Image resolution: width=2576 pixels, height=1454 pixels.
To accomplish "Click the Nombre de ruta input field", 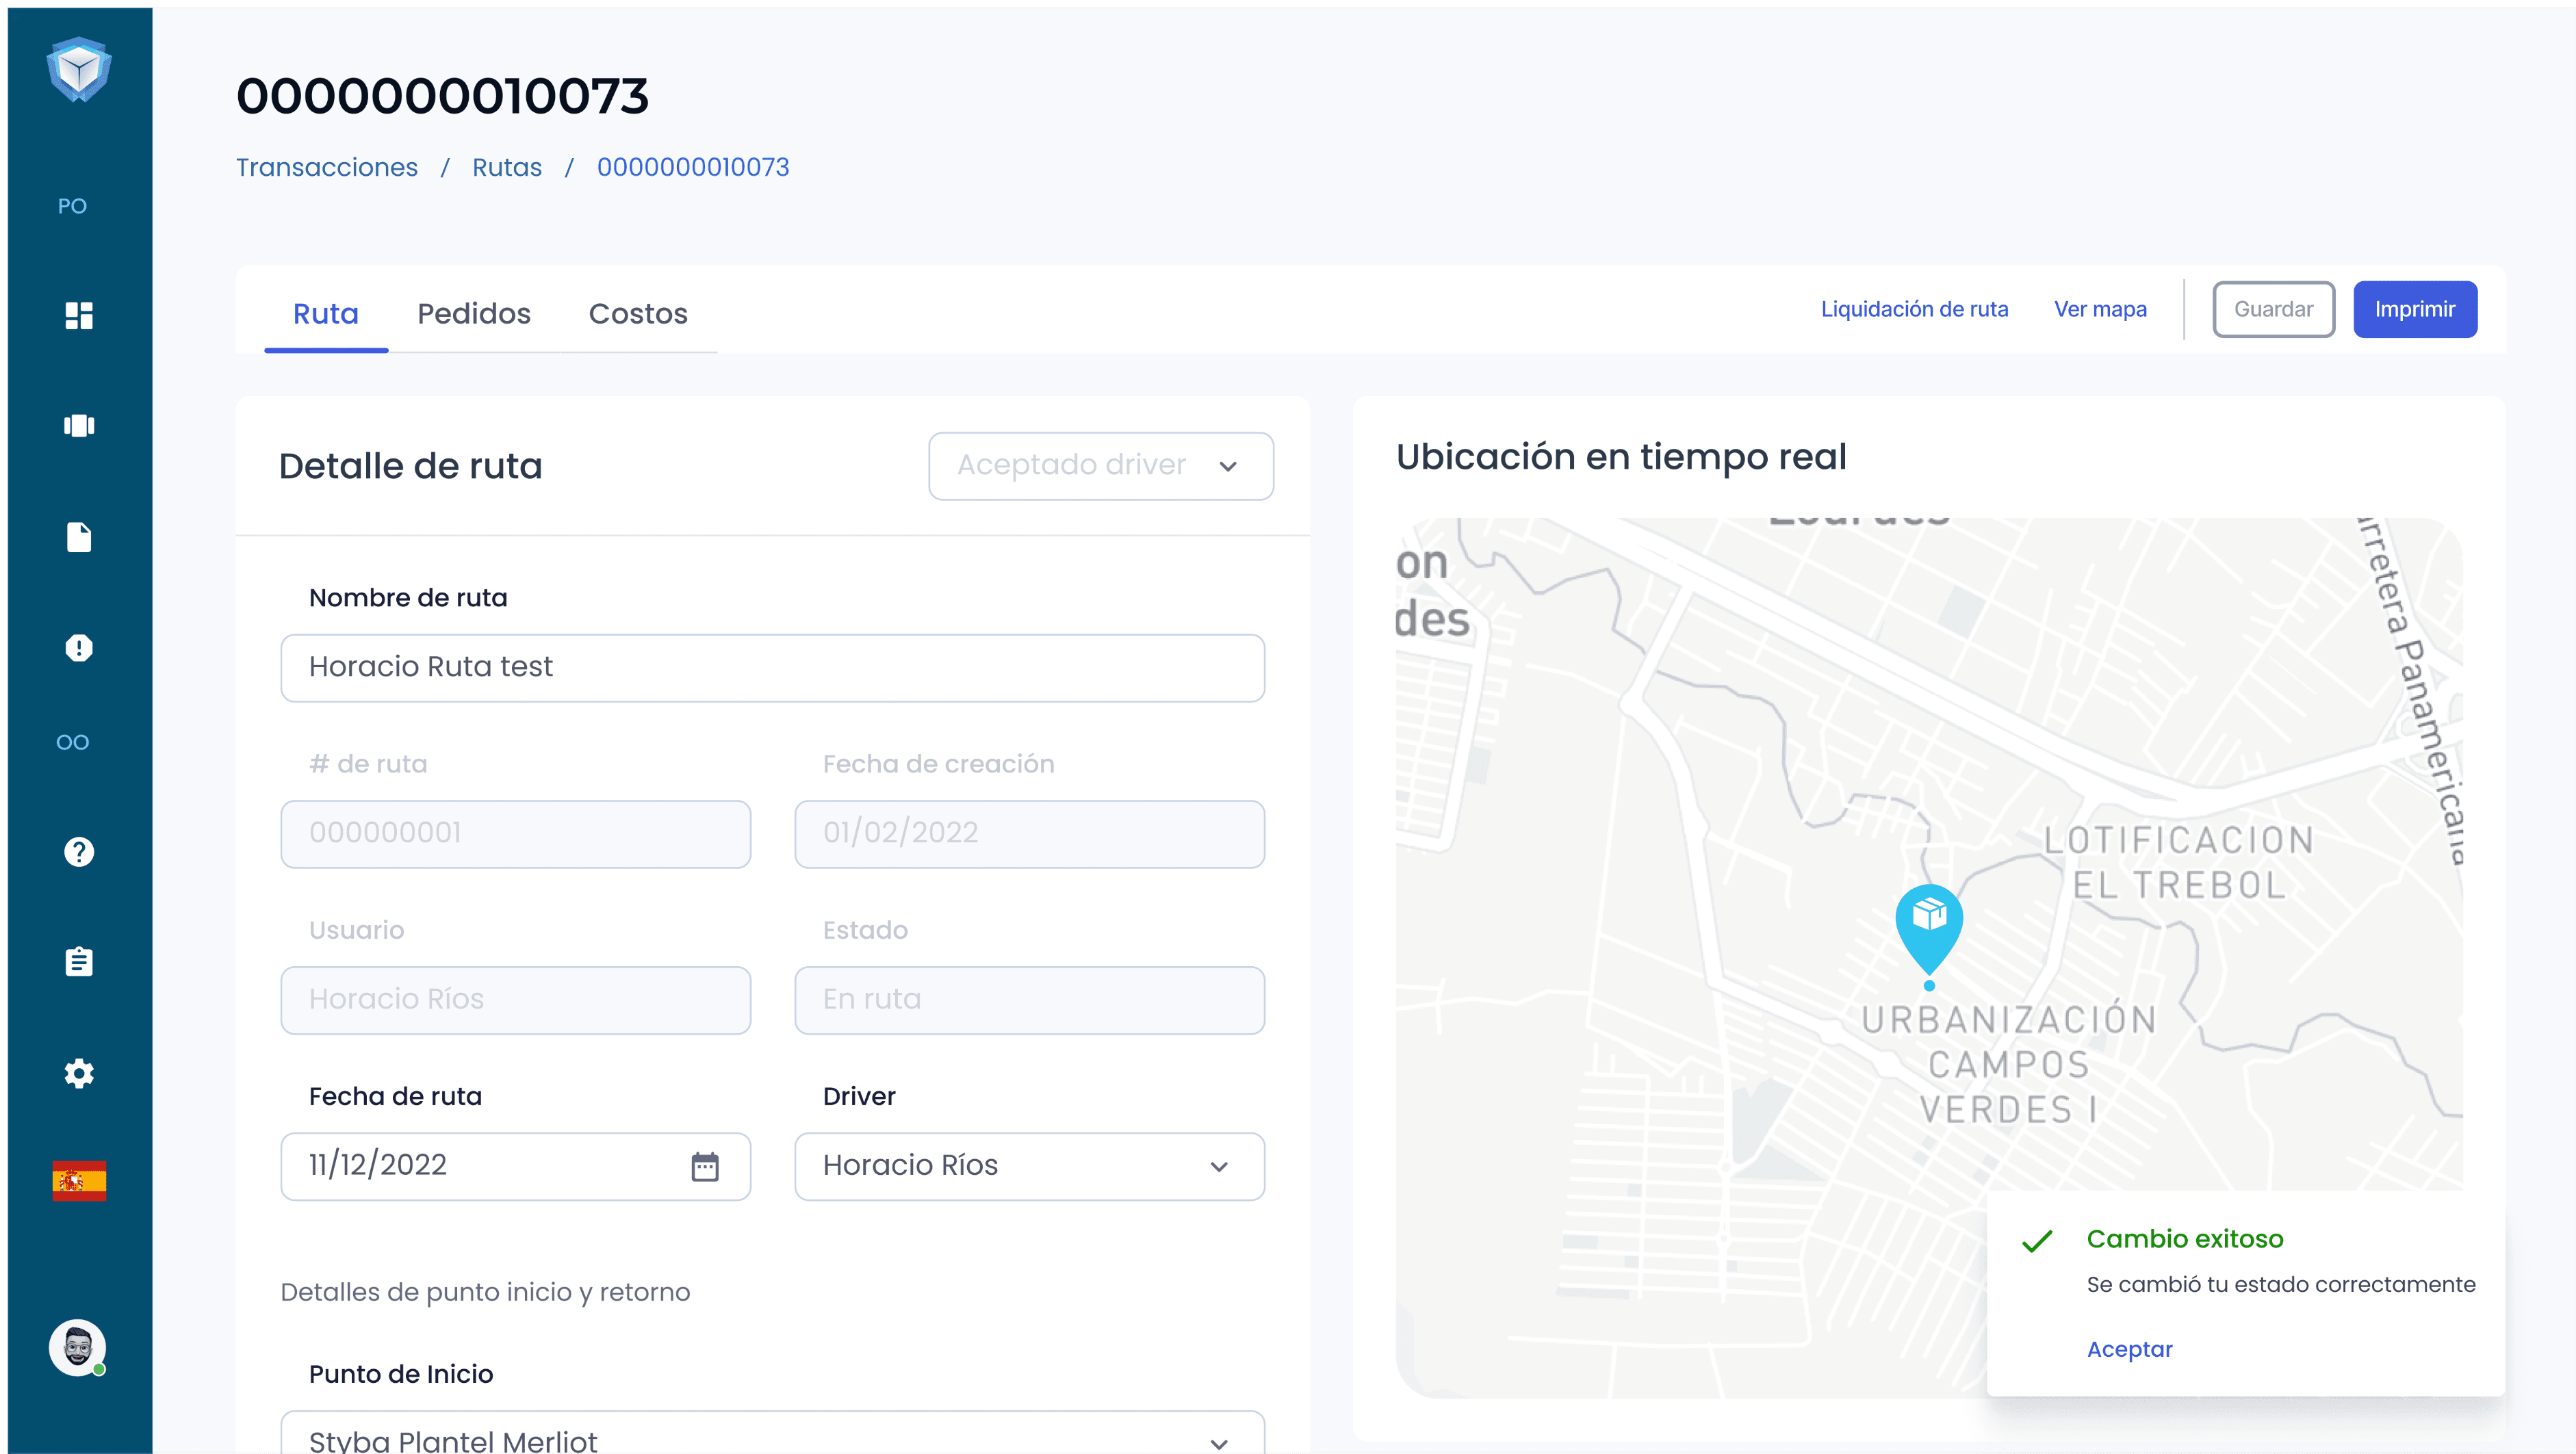I will coord(772,668).
